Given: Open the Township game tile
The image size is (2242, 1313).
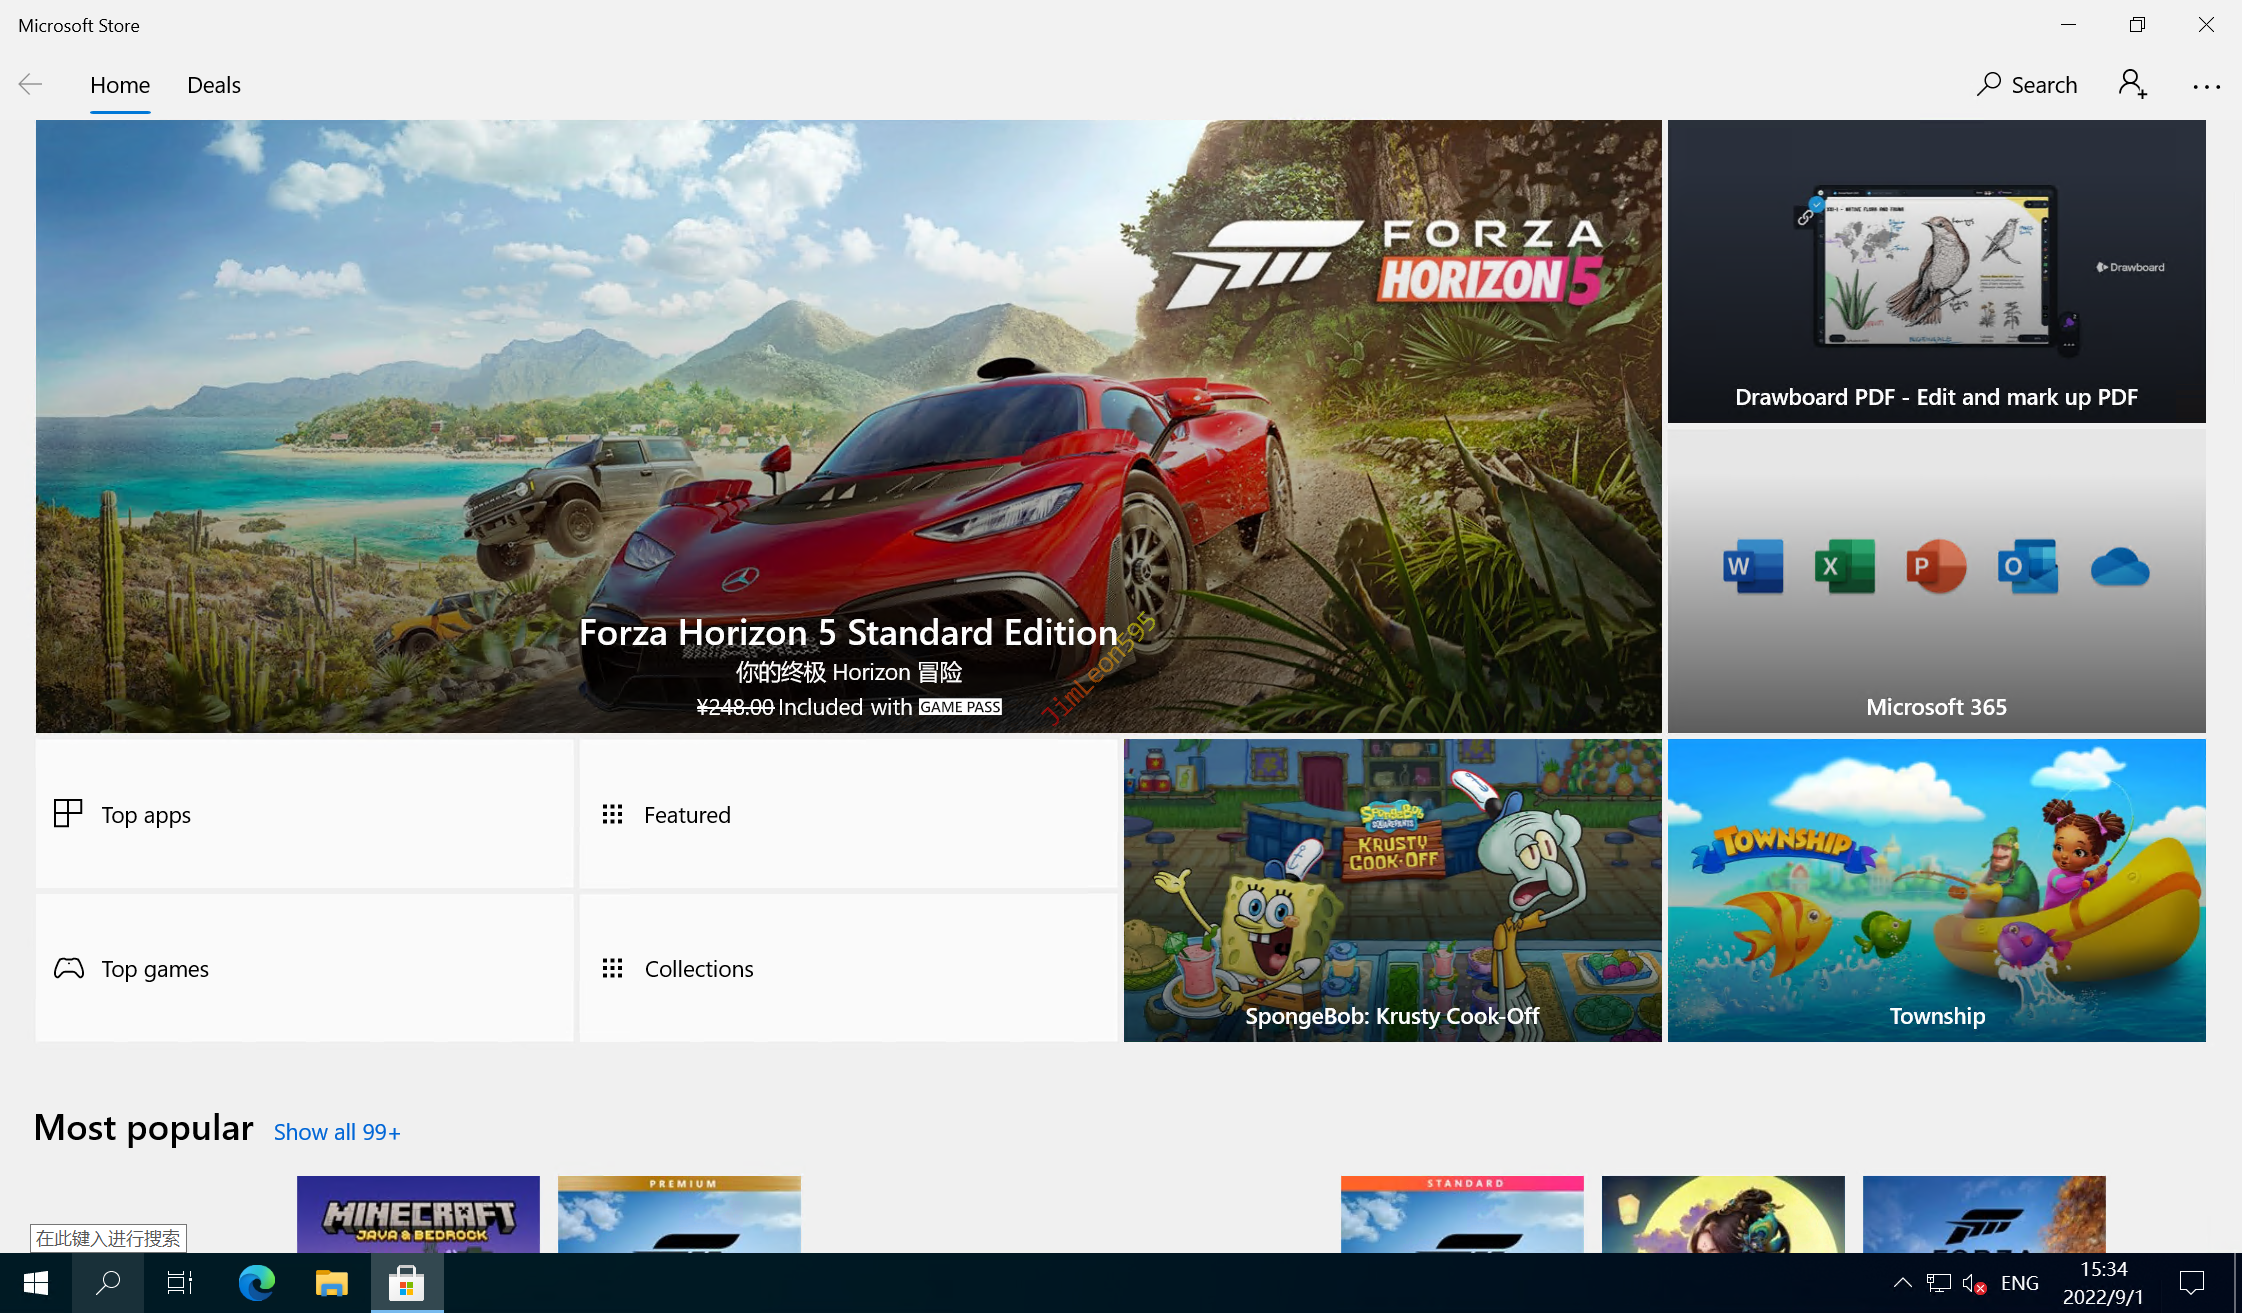Looking at the screenshot, I should 1936,890.
